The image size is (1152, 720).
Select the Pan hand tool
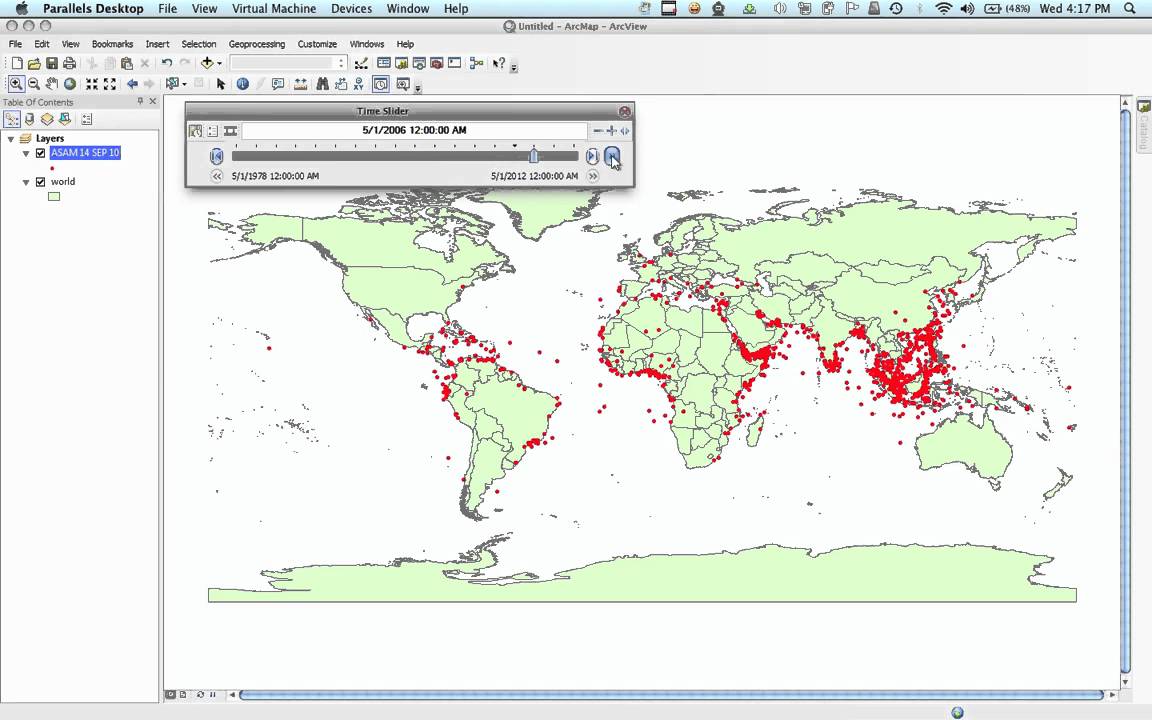51,84
